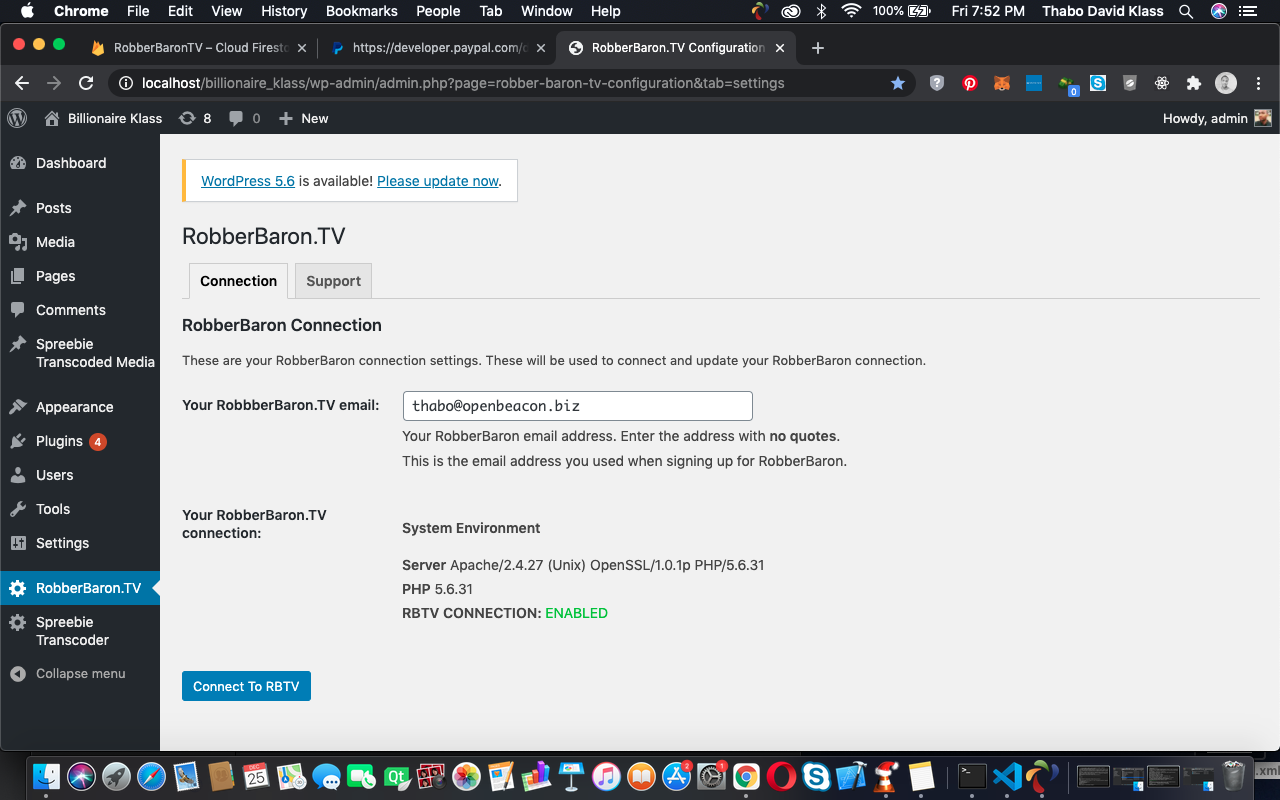Reload the current page
This screenshot has height=800, width=1280.
[x=86, y=83]
